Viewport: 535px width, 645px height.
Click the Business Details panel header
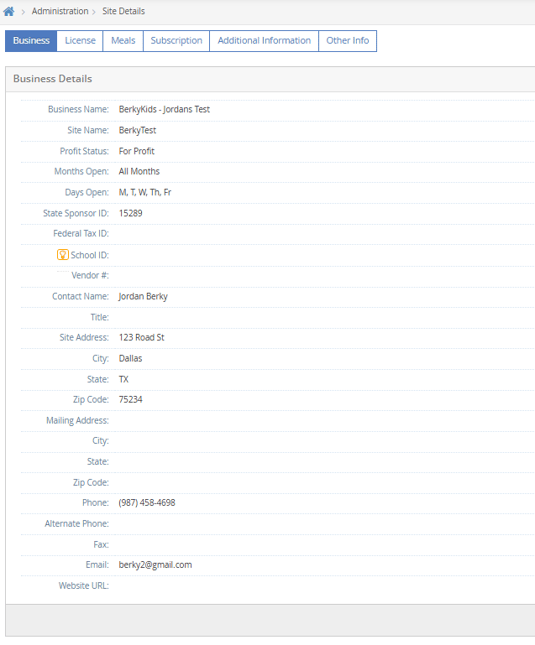click(x=270, y=79)
